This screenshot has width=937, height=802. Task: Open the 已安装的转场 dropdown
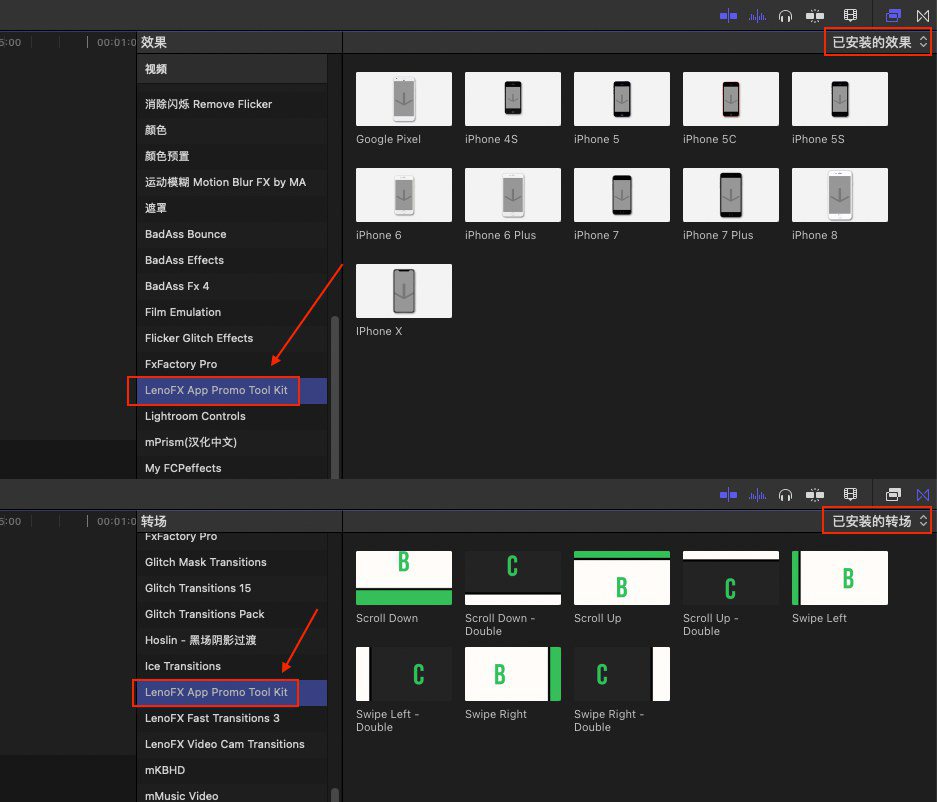pos(878,521)
